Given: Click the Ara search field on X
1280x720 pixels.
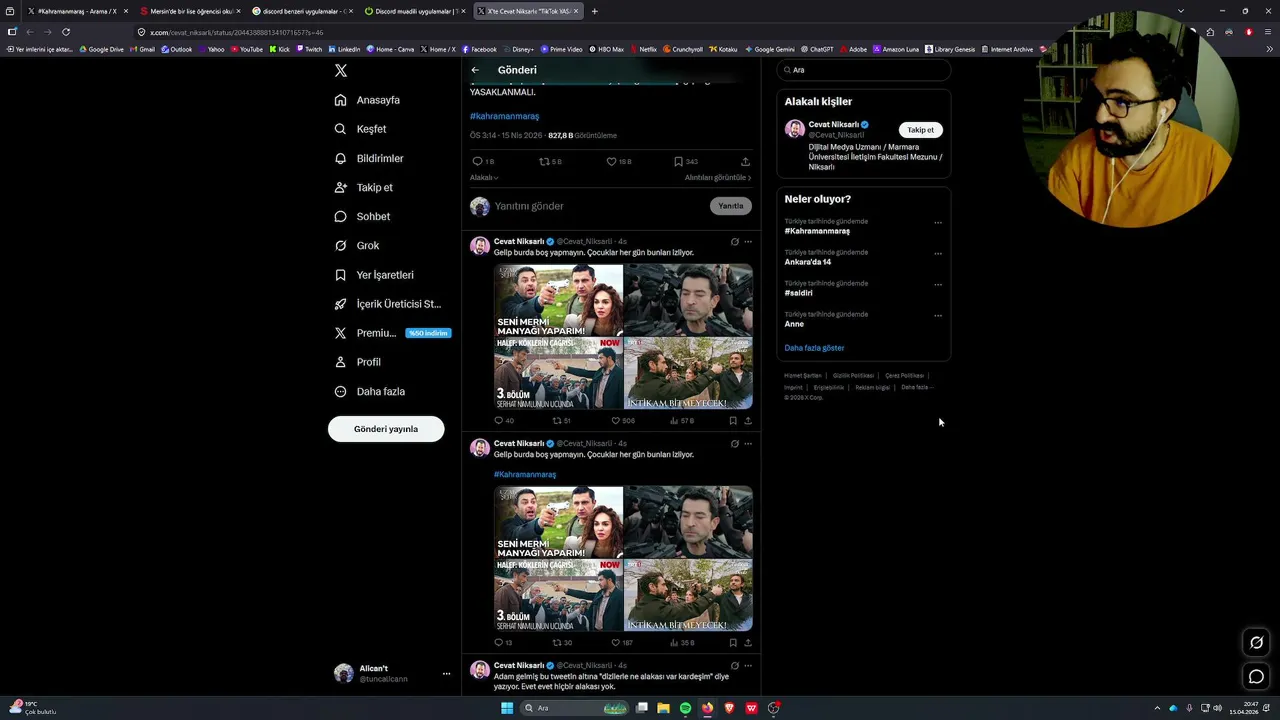Looking at the screenshot, I should (x=864, y=70).
